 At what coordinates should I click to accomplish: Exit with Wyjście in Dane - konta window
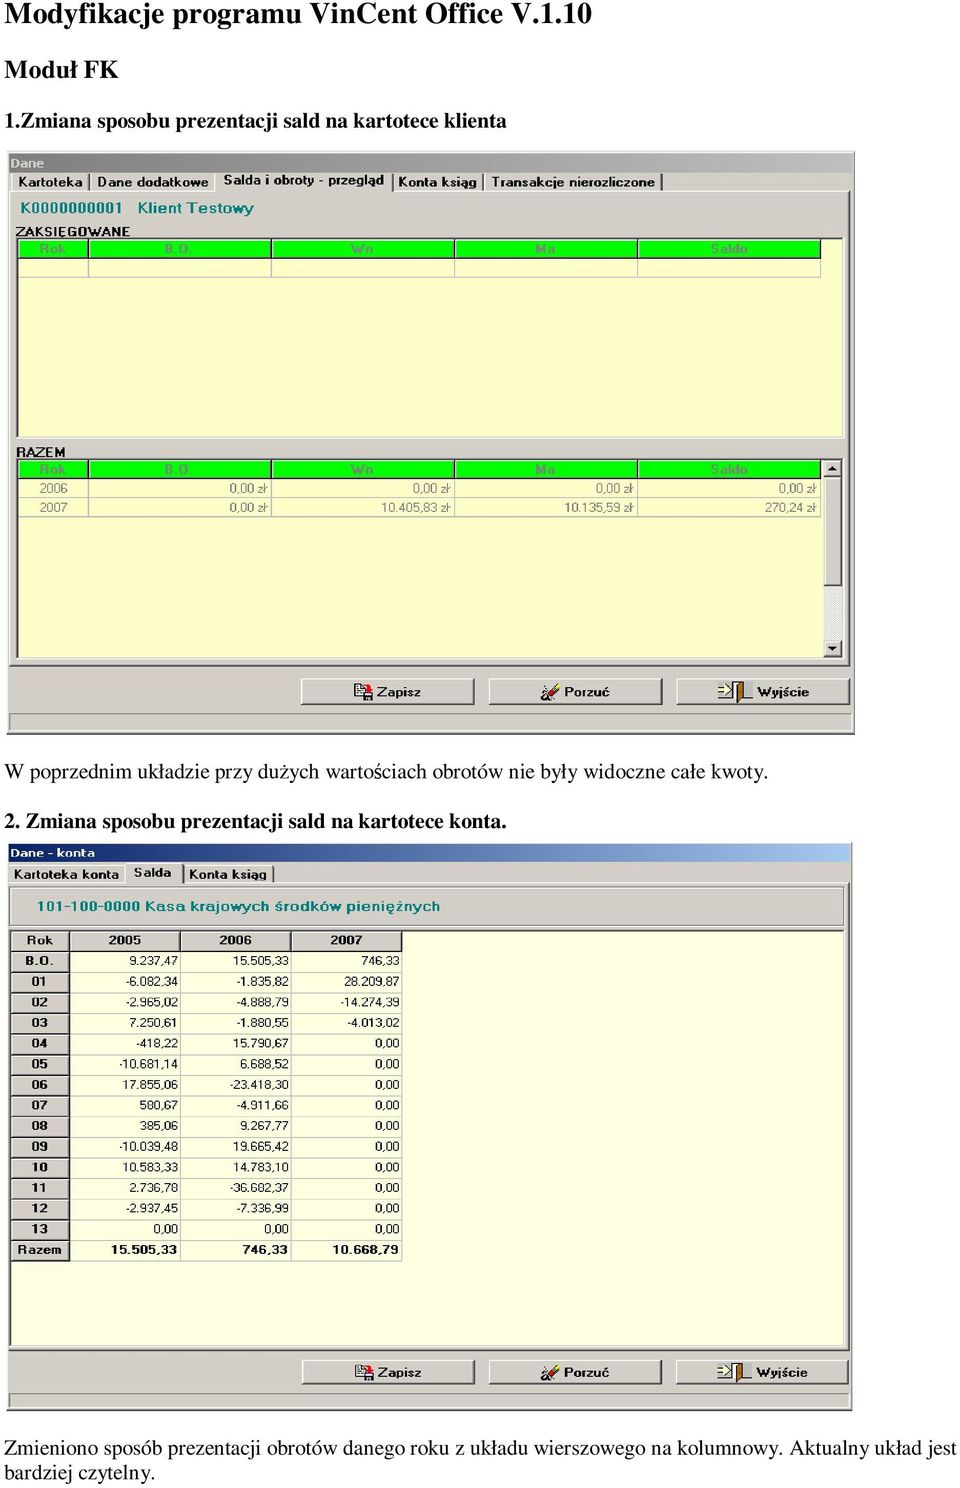point(762,1372)
